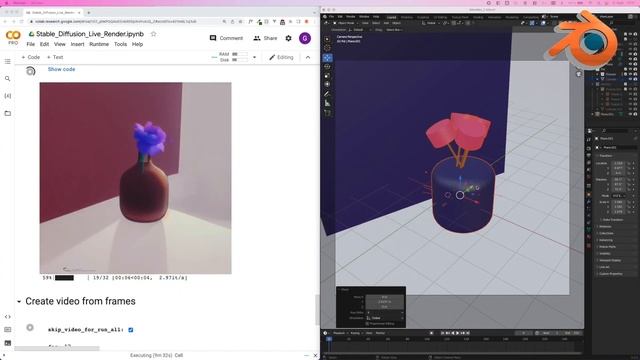The height and width of the screenshot is (360, 640).
Task: Open Colab code snippets icon
Action: (7, 316)
